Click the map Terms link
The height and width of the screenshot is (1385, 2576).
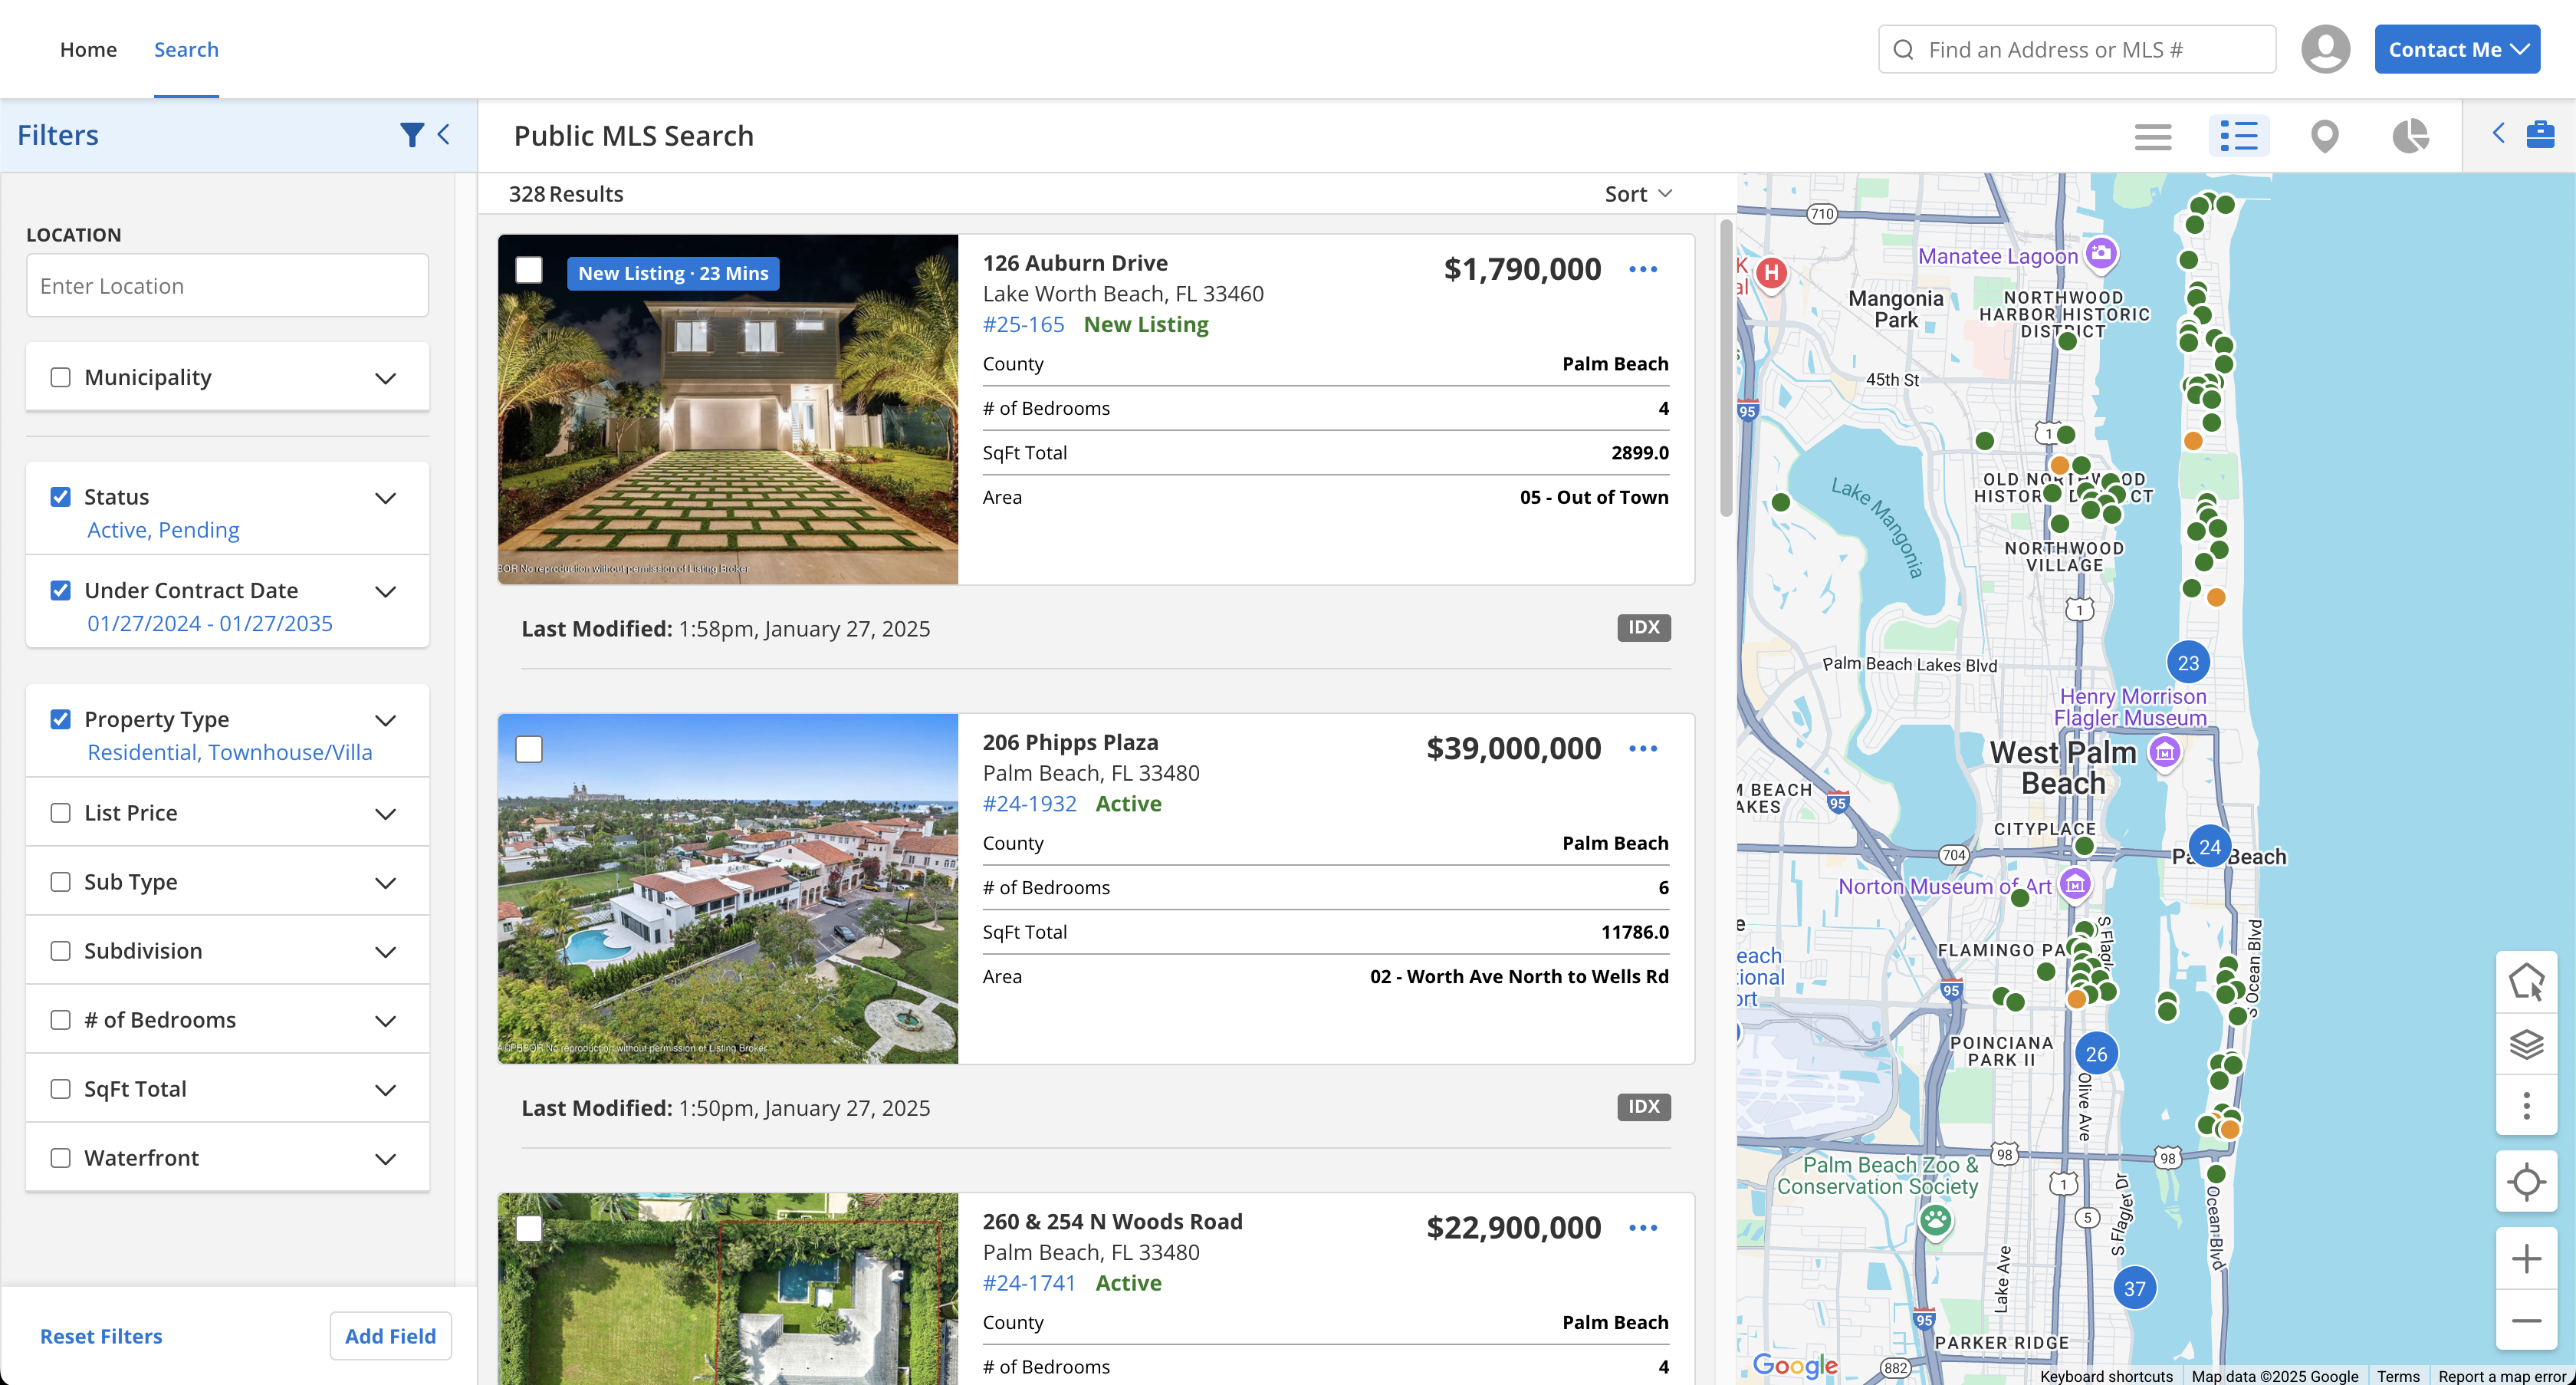pos(2398,1376)
